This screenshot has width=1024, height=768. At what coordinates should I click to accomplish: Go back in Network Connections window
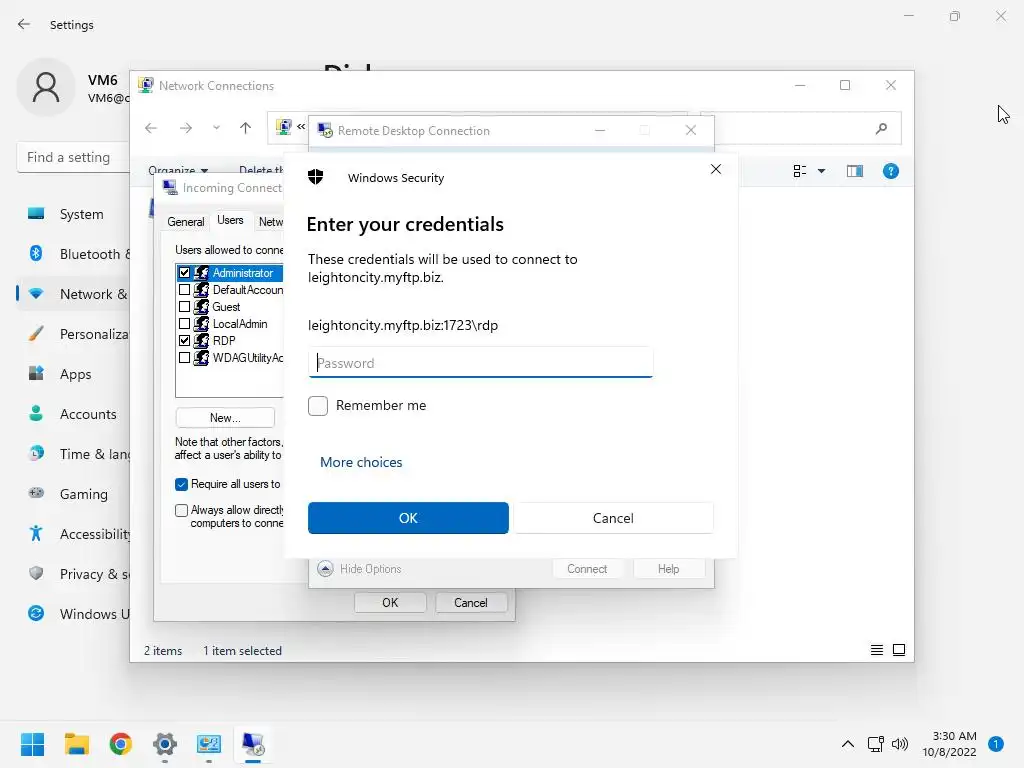click(151, 128)
